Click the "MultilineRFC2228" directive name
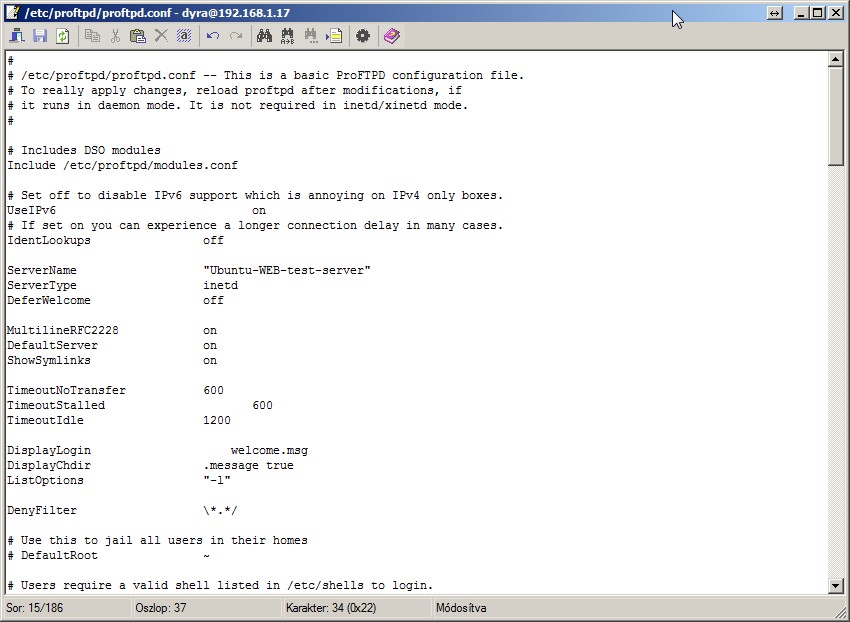 (63, 330)
